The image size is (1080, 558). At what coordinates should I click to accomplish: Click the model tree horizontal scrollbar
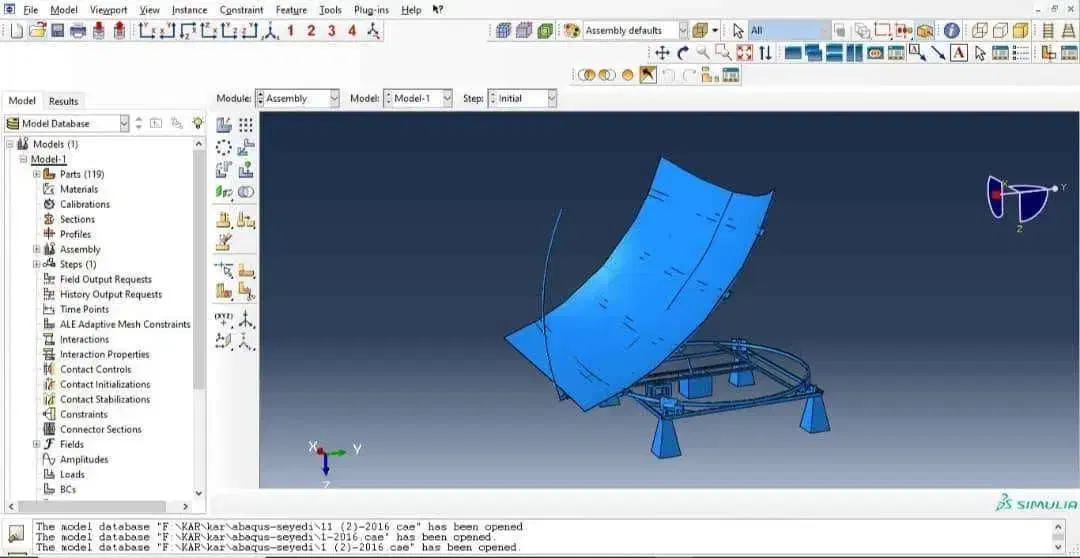(x=100, y=507)
